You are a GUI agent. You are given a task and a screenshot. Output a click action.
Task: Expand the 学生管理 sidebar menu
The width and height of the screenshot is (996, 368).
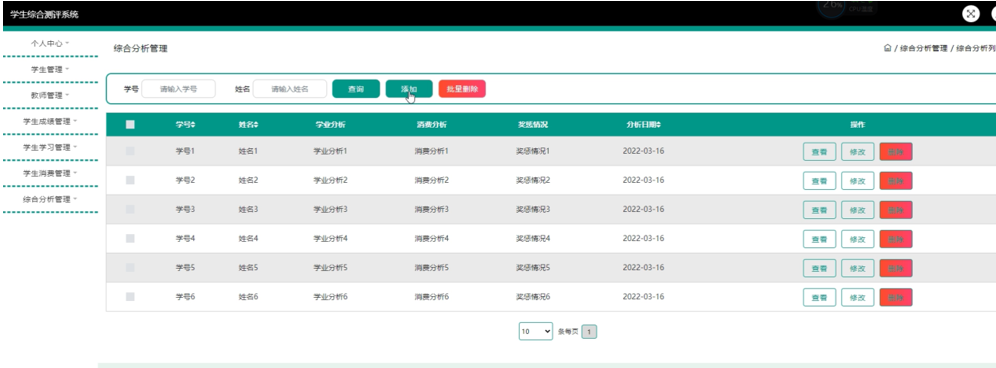pos(50,69)
